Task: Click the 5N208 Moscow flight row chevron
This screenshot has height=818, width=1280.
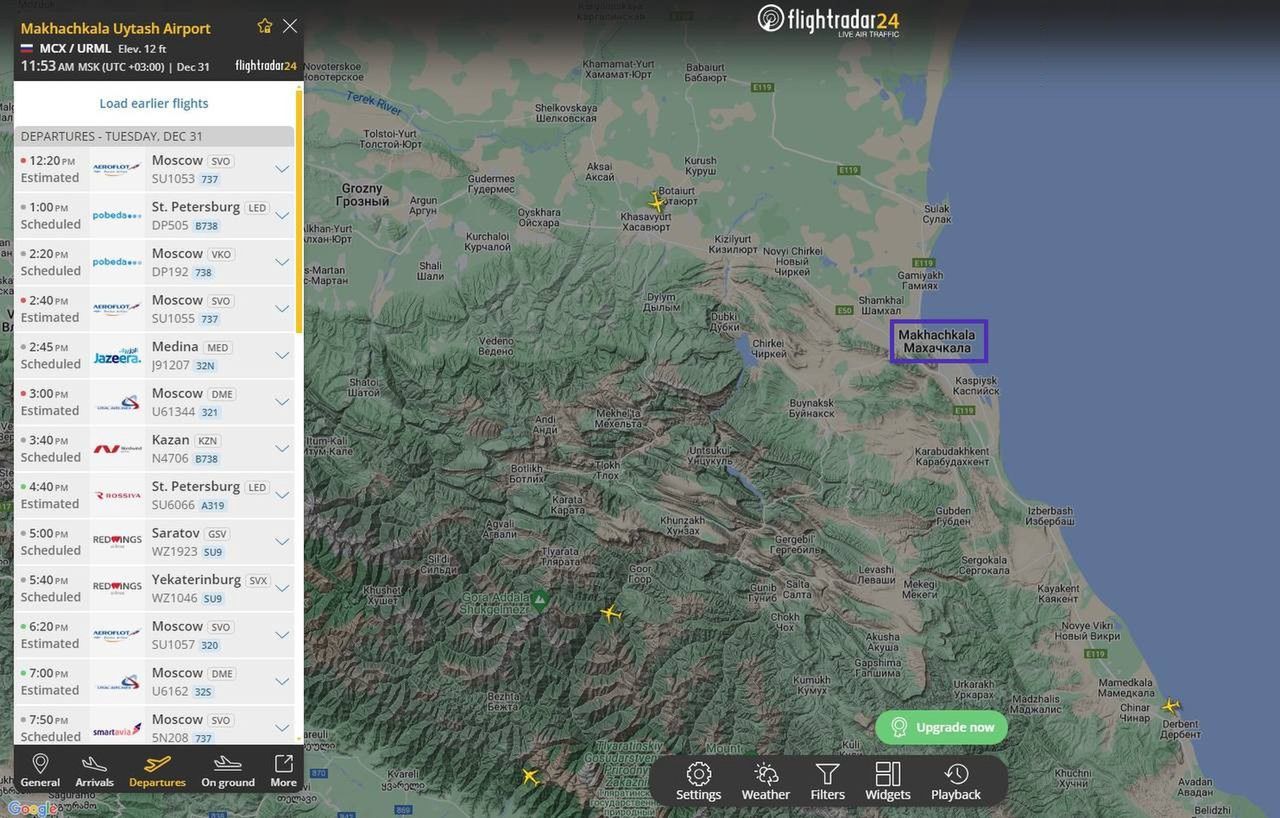Action: 282,728
